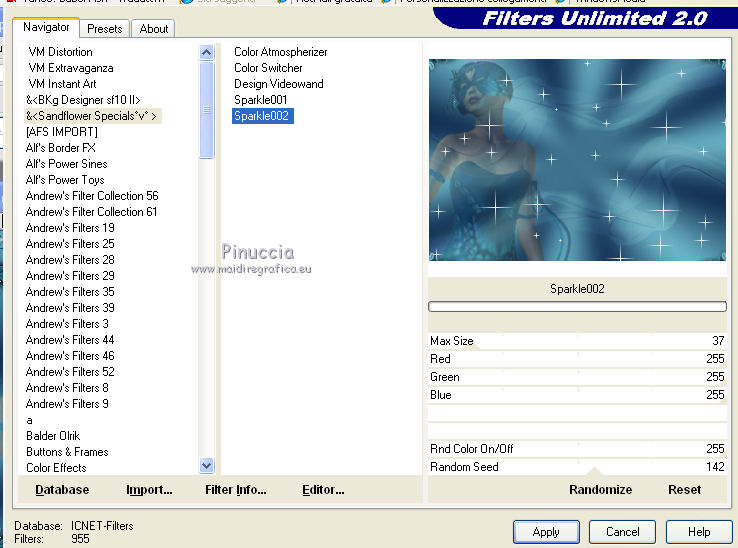Screen dimensions: 738x548
Task: Select Andrew's Filters 46
Action: point(70,356)
